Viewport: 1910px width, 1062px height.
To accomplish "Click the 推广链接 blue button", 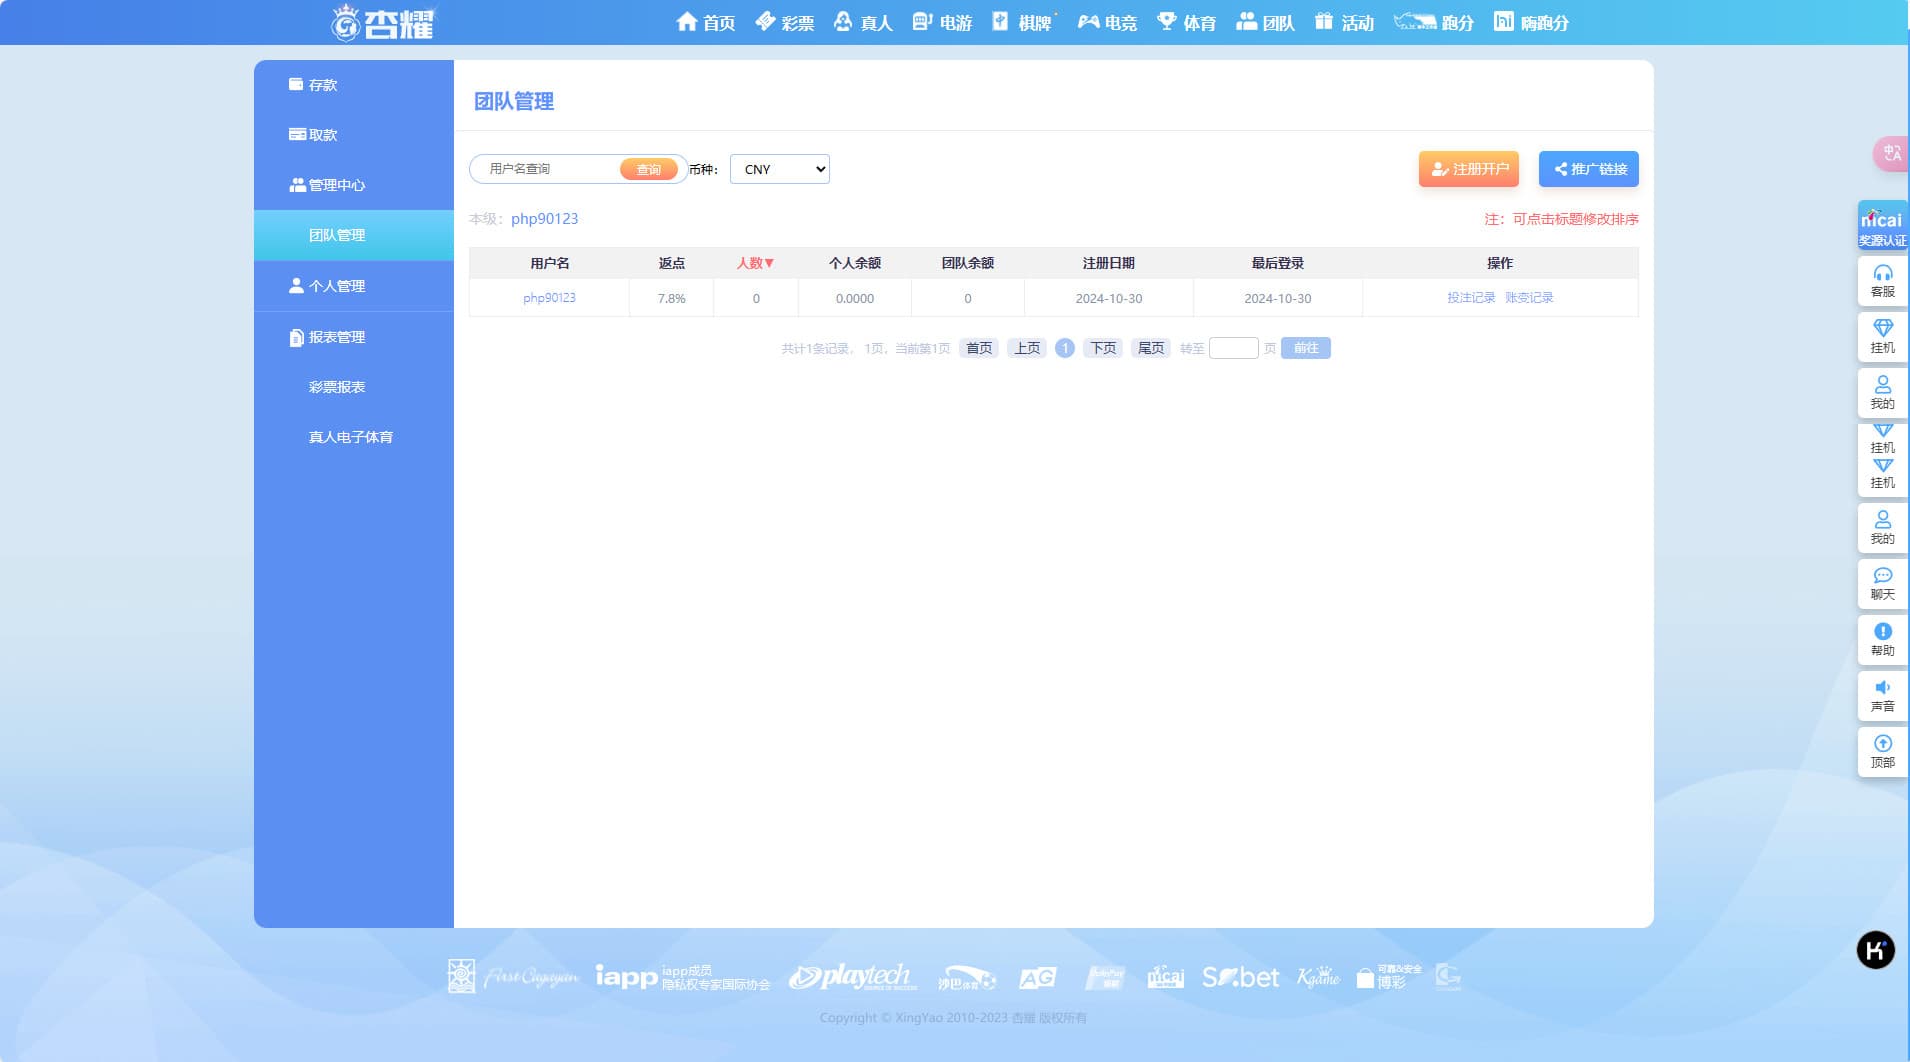I will (x=1588, y=169).
